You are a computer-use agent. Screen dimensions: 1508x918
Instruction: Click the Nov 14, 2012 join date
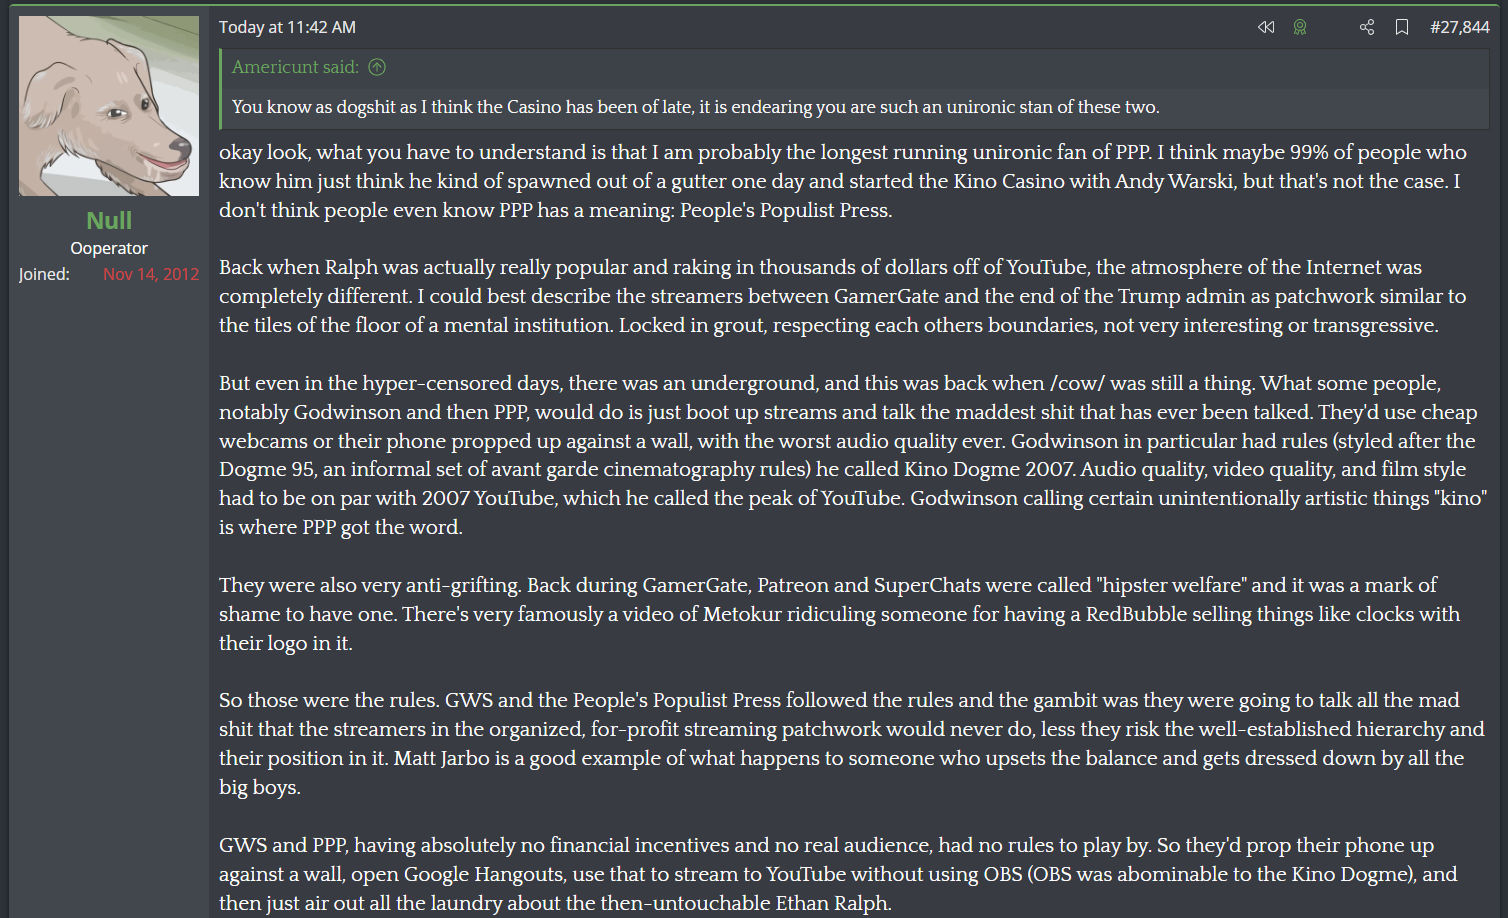click(x=151, y=274)
